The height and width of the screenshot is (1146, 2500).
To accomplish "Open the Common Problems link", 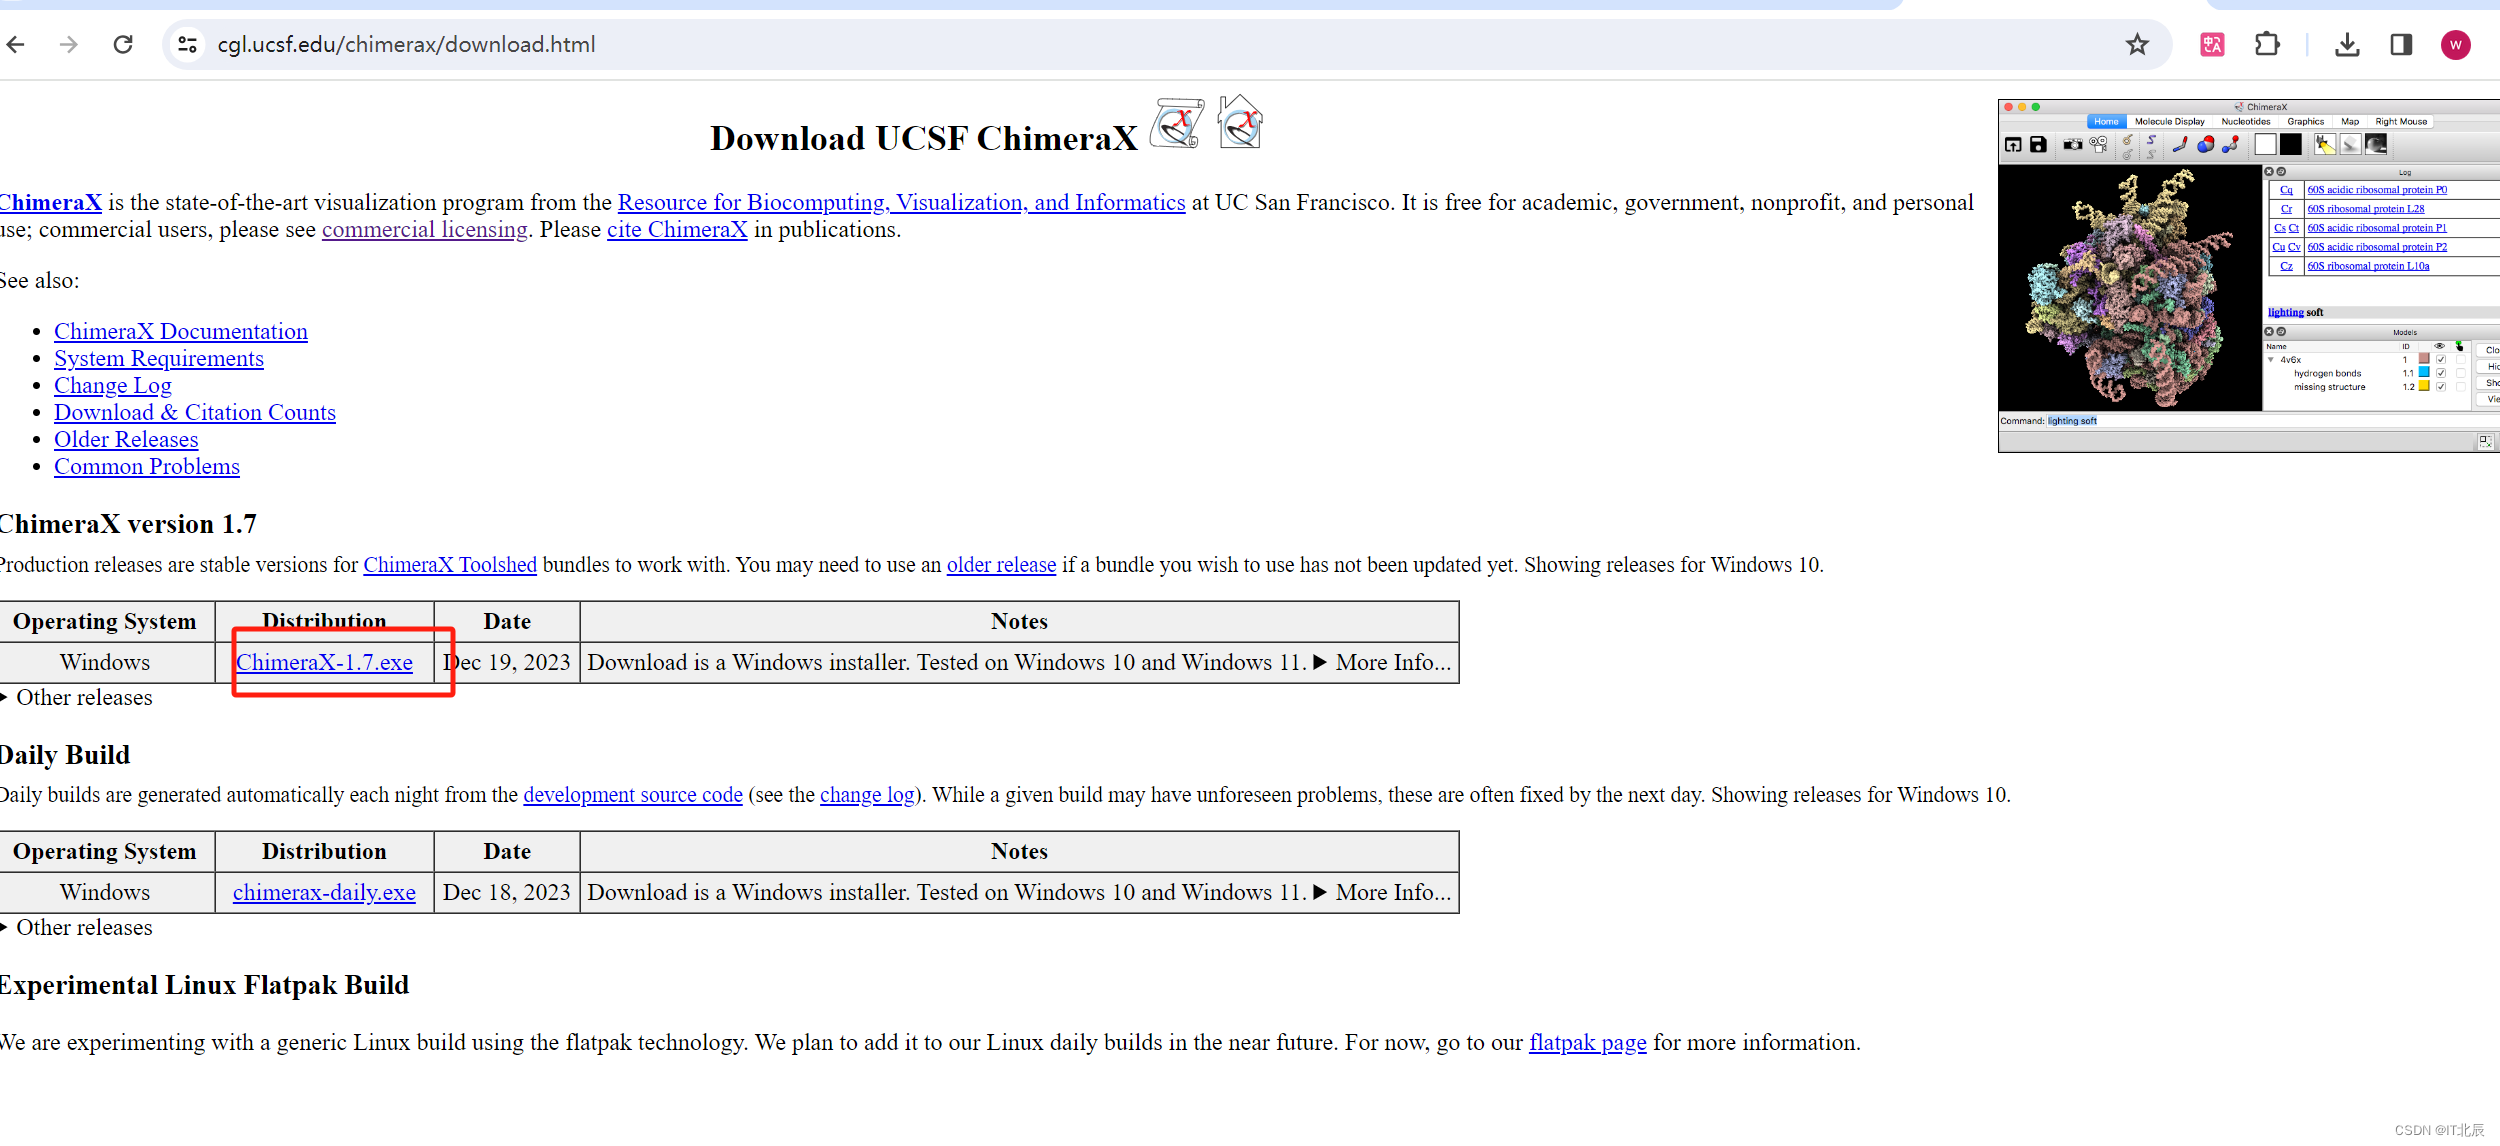I will tap(147, 466).
